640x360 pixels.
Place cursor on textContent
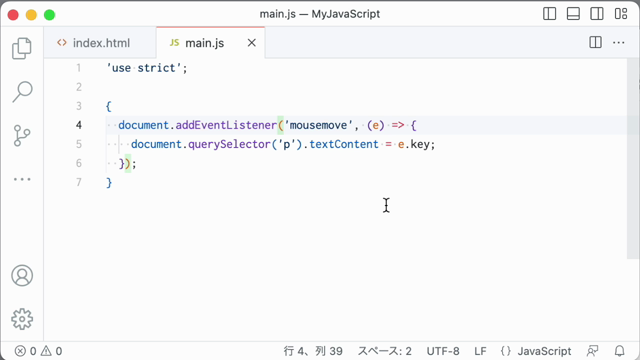pyautogui.click(x=344, y=144)
